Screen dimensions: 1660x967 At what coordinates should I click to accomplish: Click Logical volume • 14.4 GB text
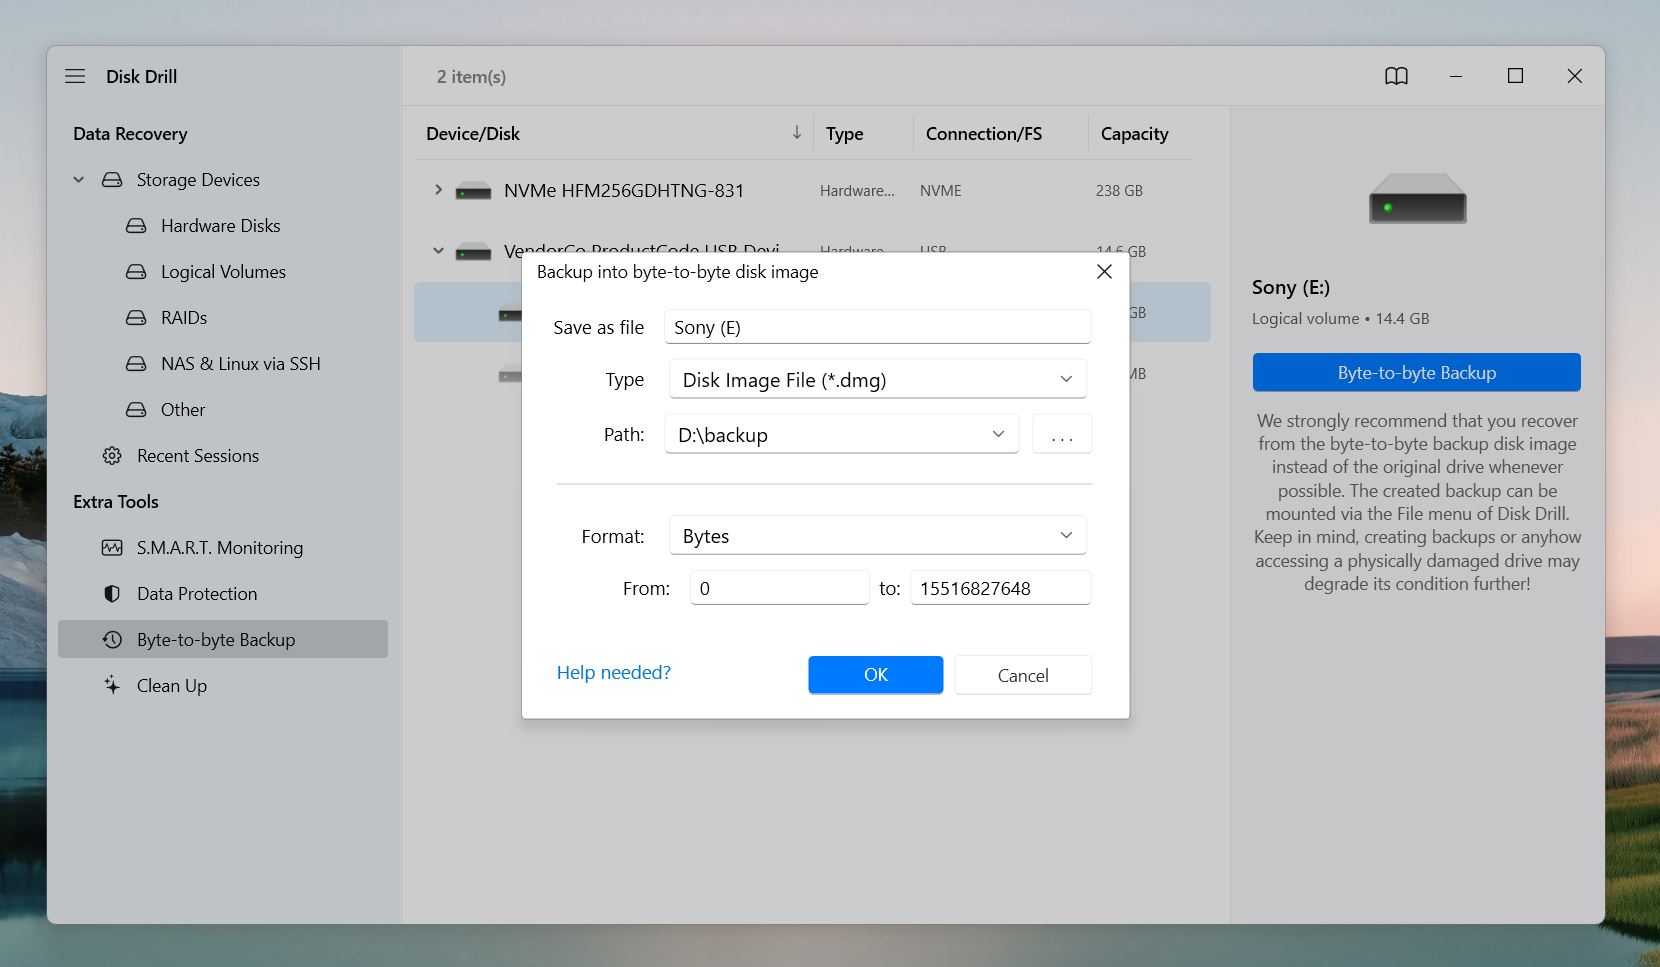[1341, 319]
